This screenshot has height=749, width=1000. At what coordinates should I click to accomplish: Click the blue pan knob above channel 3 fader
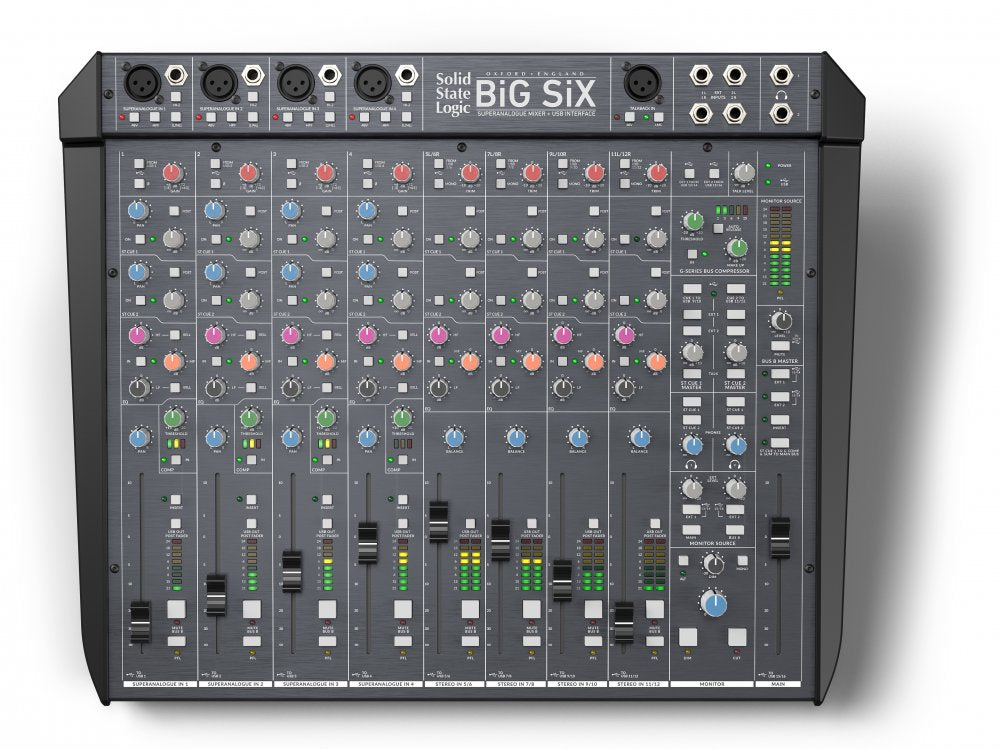point(290,438)
